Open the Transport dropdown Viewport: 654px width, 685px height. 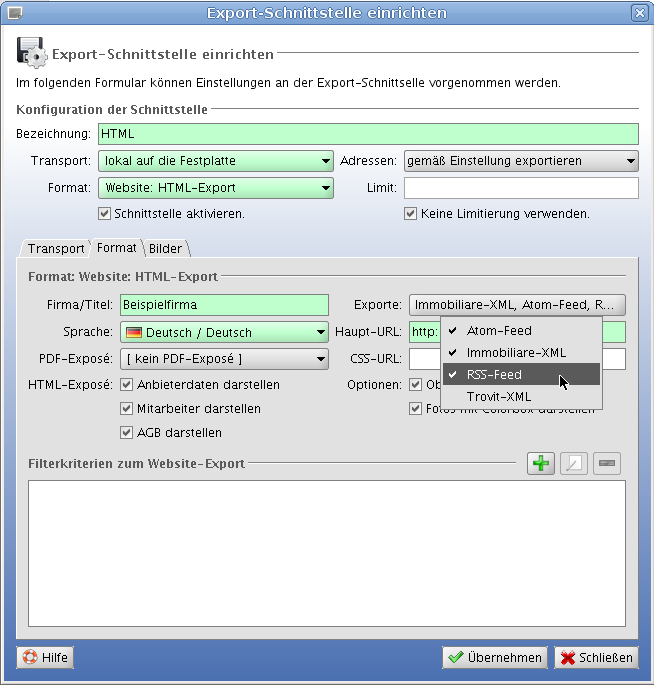pos(216,161)
